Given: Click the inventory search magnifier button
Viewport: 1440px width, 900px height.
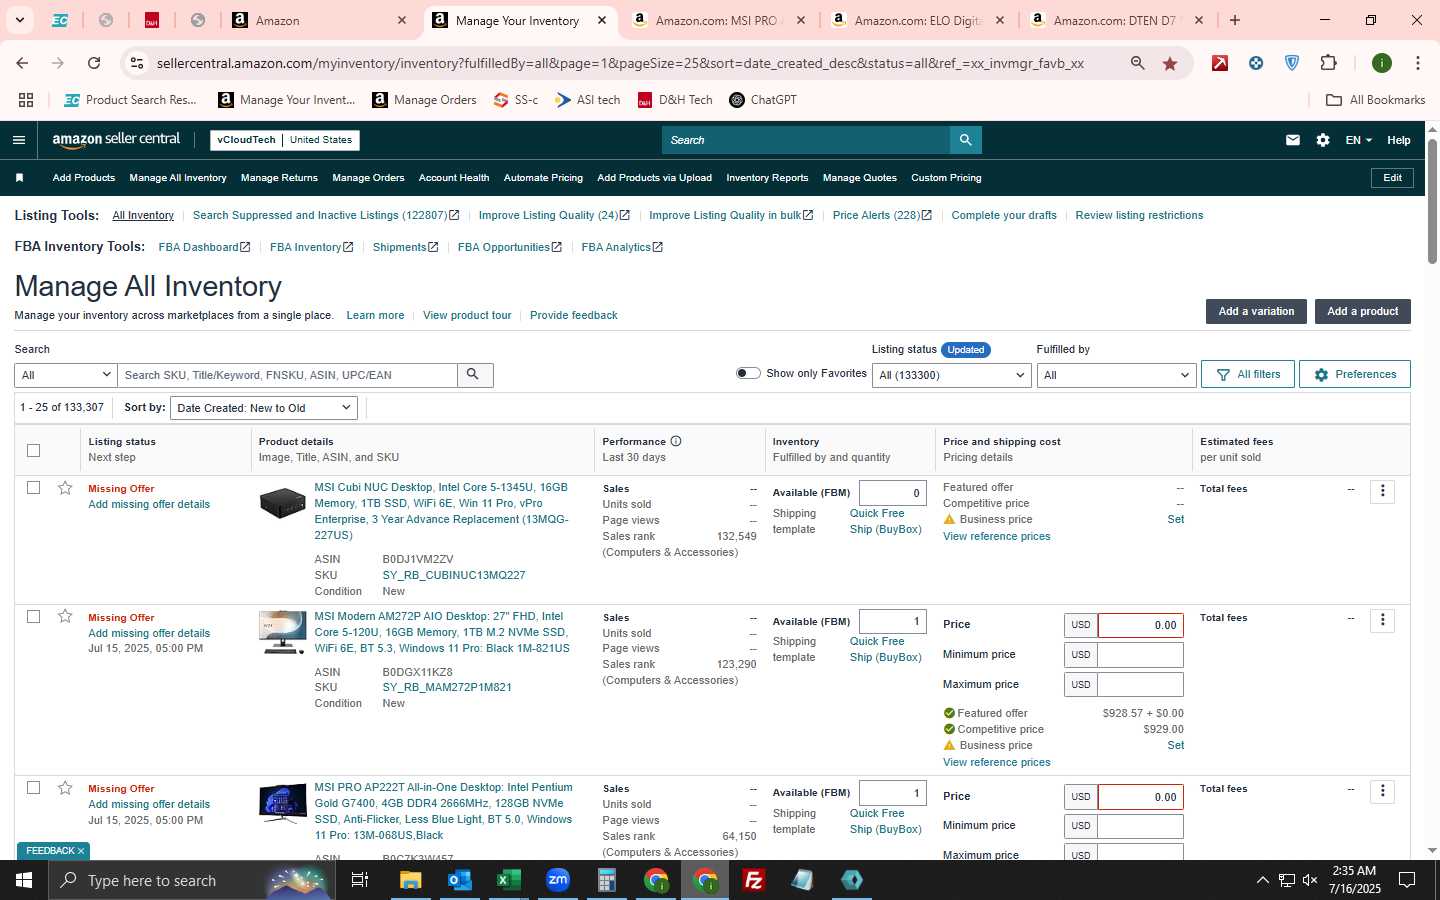Looking at the screenshot, I should pos(474,375).
